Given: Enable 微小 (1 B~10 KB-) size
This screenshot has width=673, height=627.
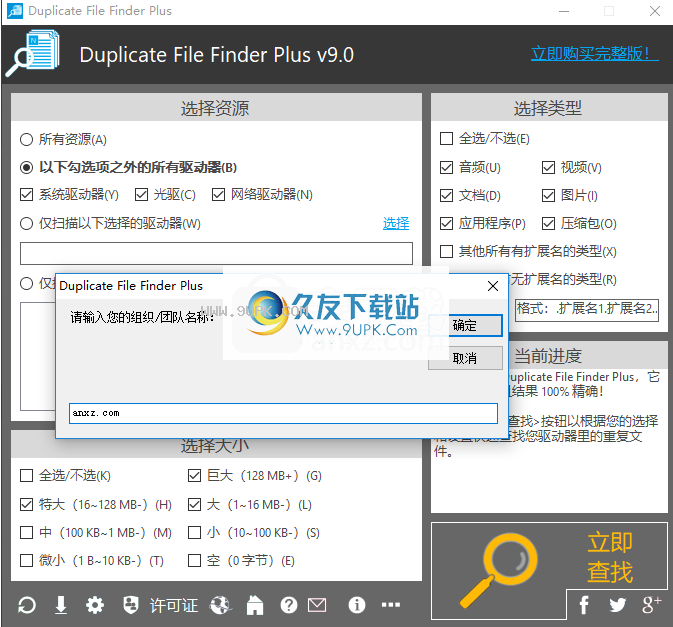Looking at the screenshot, I should tap(27, 560).
